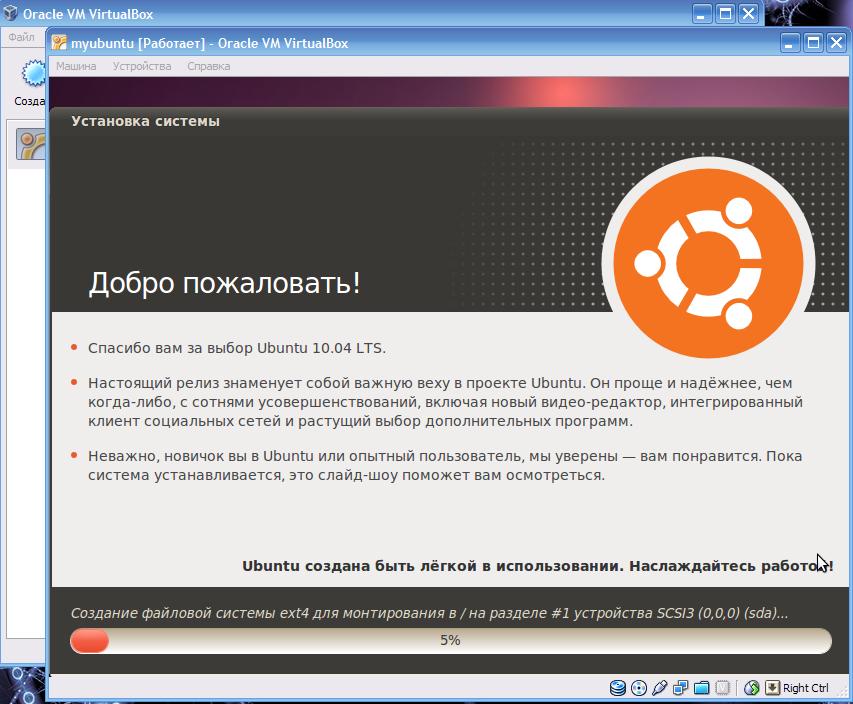Open the Справка menu
The image size is (853, 704).
[209, 66]
